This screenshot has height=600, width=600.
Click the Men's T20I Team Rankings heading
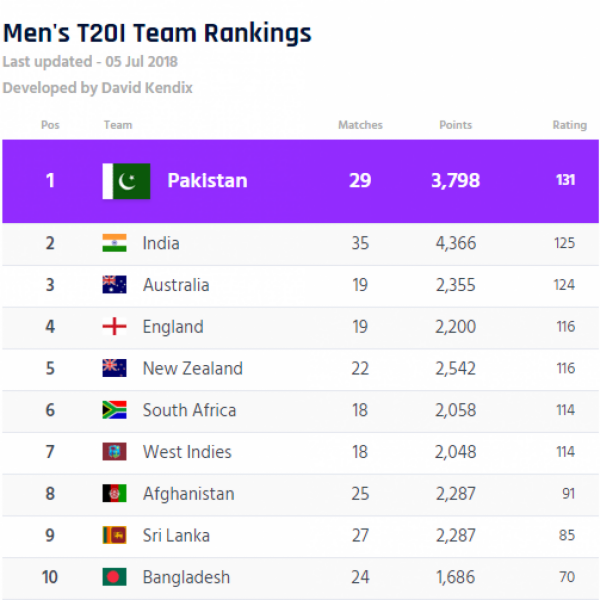tap(157, 33)
